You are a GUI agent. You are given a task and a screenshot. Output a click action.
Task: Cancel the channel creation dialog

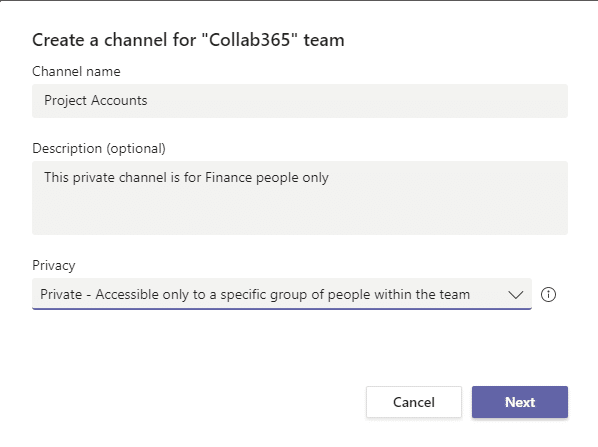coord(414,402)
